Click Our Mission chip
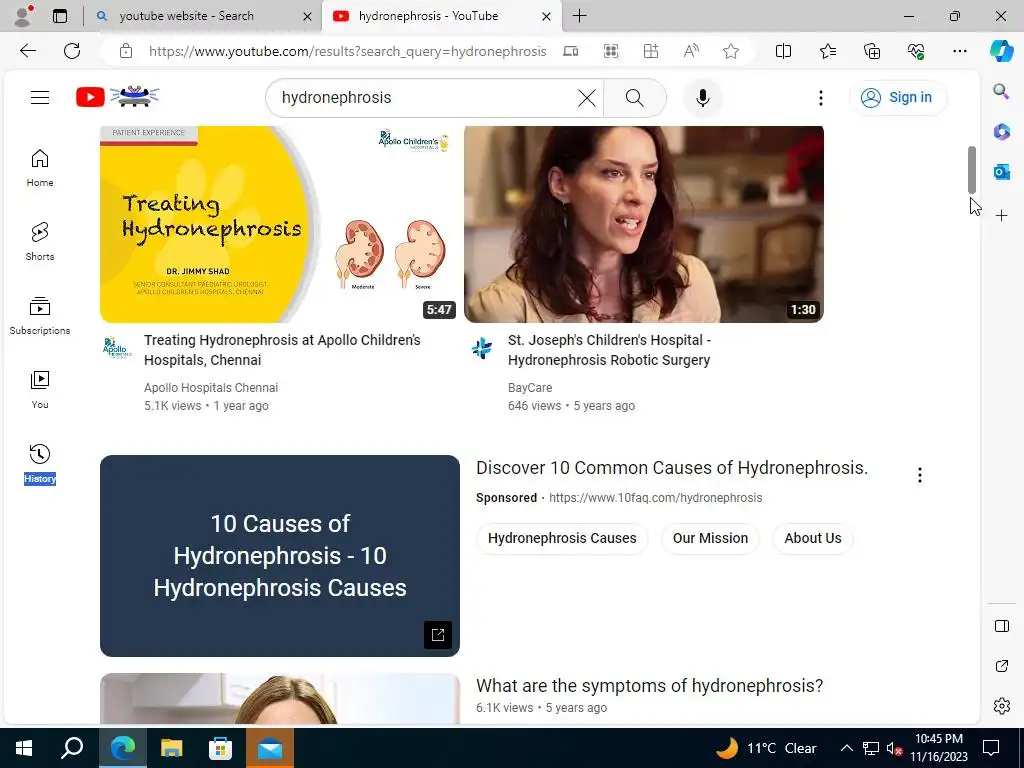 tap(710, 538)
